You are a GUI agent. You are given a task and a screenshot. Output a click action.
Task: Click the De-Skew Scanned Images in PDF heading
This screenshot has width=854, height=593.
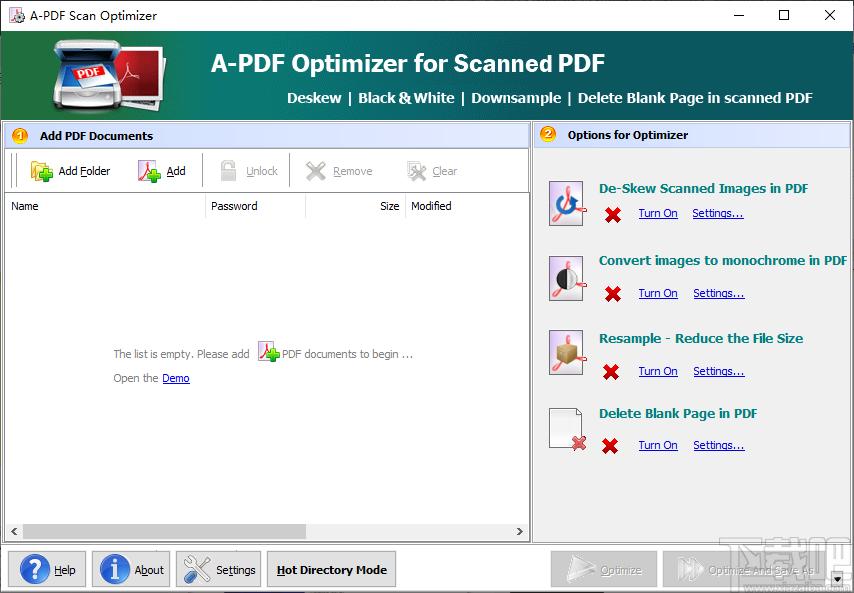click(x=703, y=188)
